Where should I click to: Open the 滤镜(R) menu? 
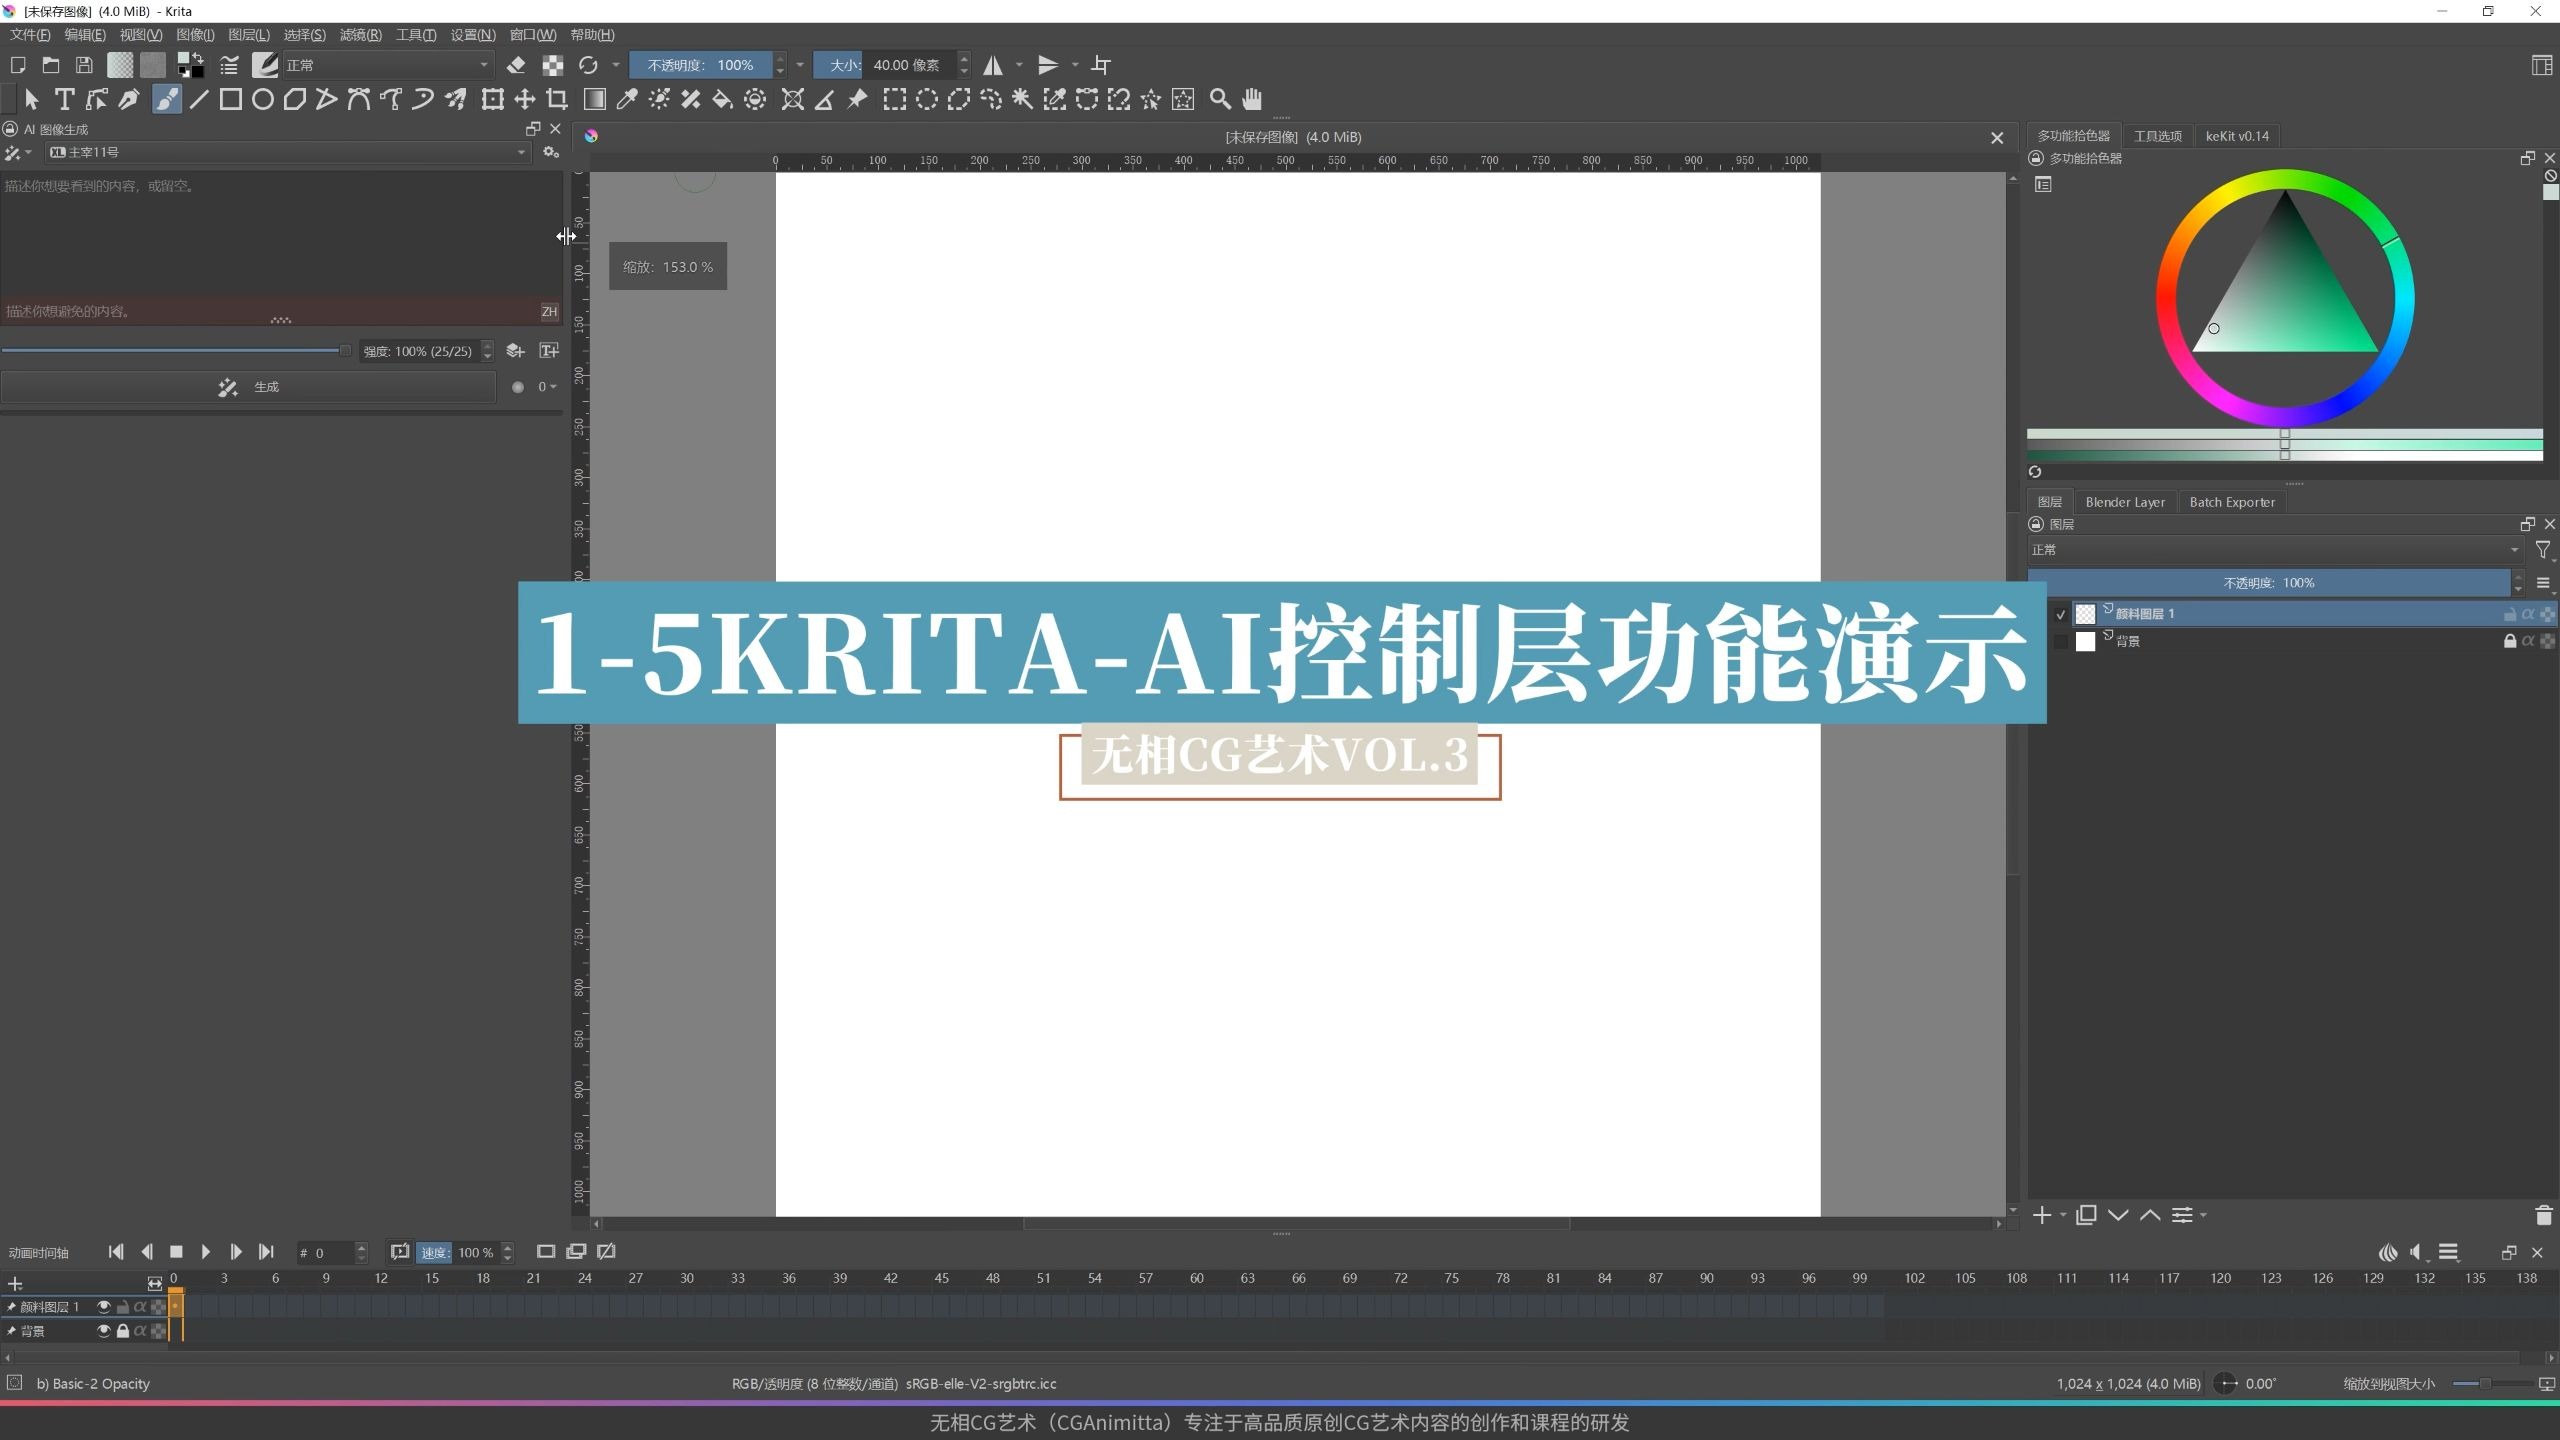[360, 35]
